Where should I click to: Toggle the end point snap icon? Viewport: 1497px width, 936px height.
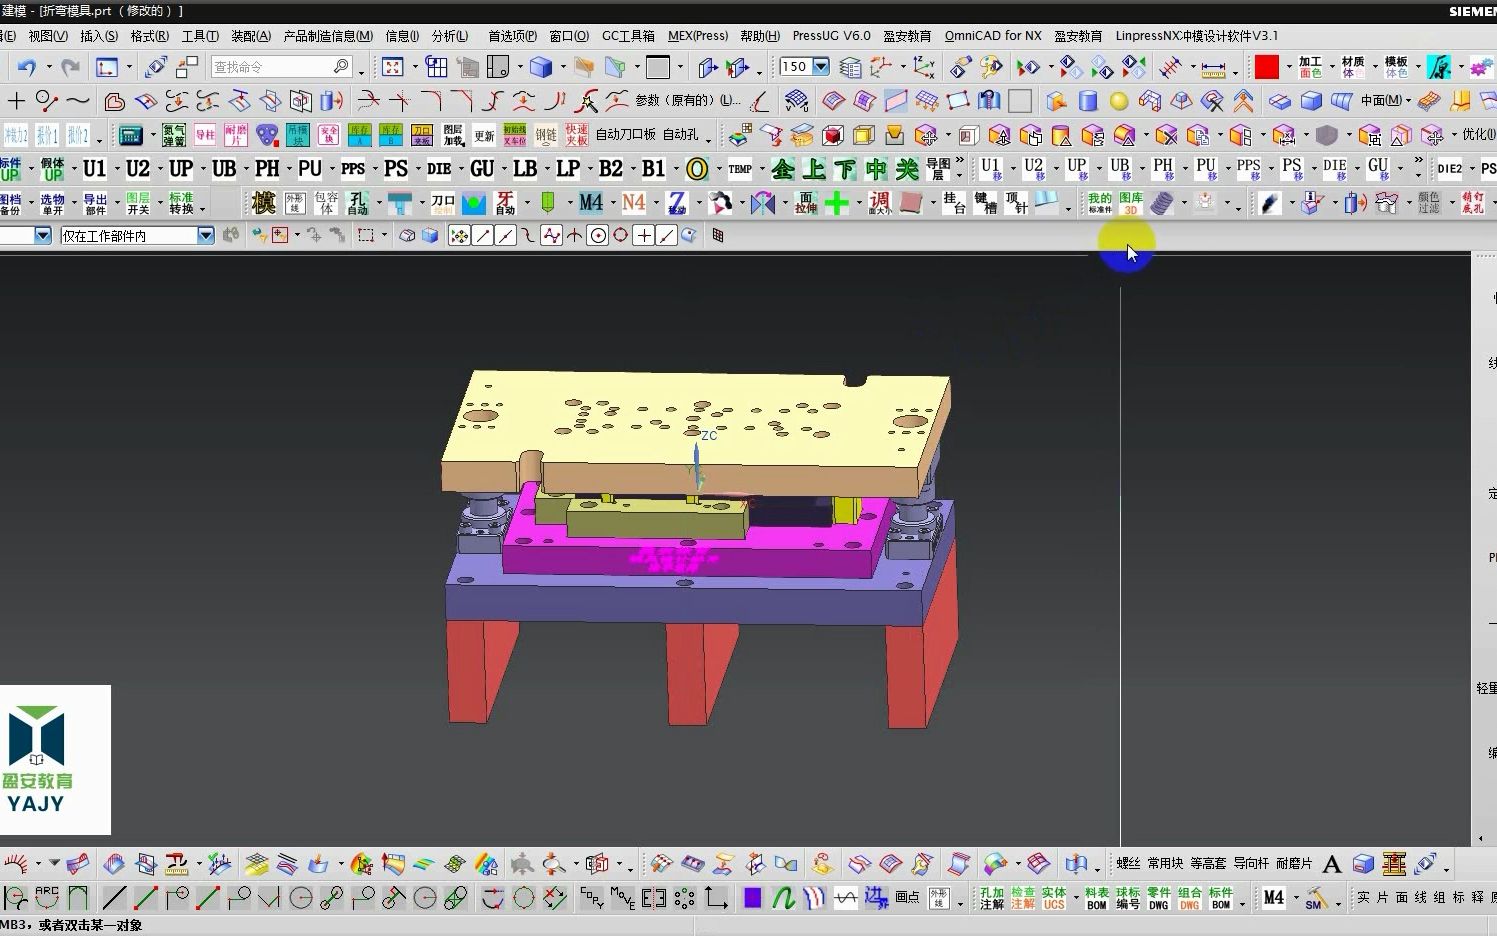click(x=483, y=235)
